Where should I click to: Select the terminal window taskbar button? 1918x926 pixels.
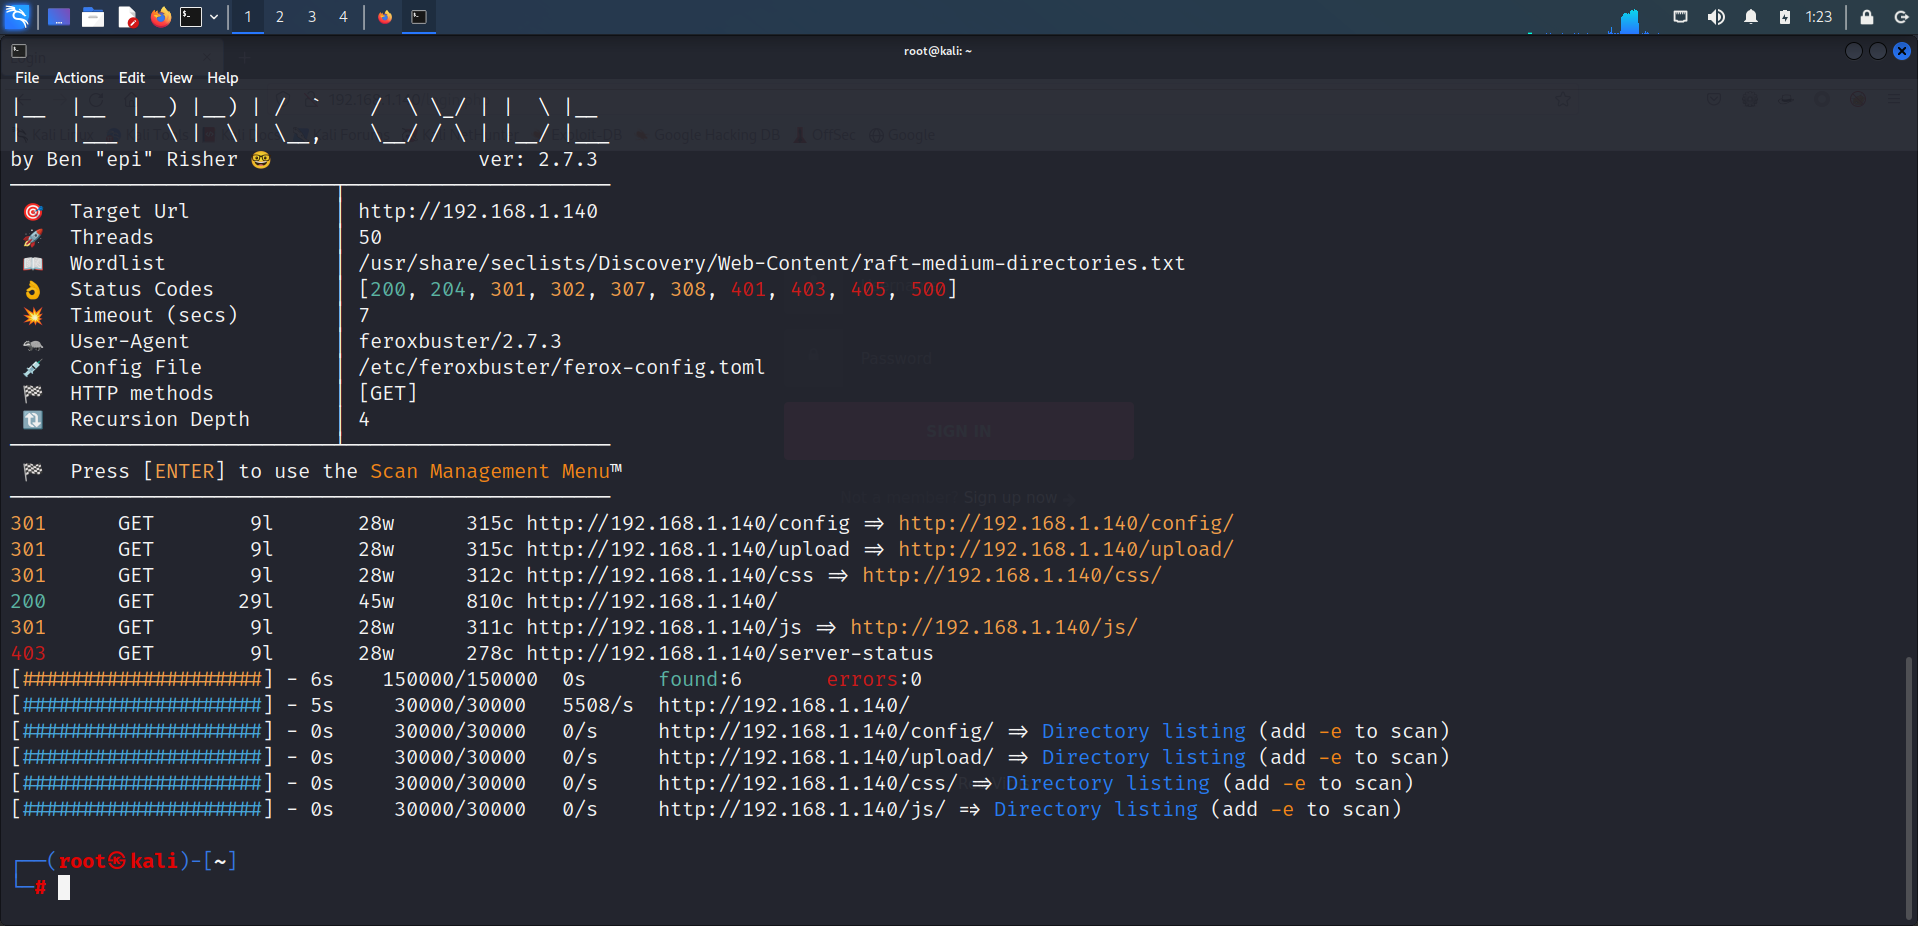[419, 17]
